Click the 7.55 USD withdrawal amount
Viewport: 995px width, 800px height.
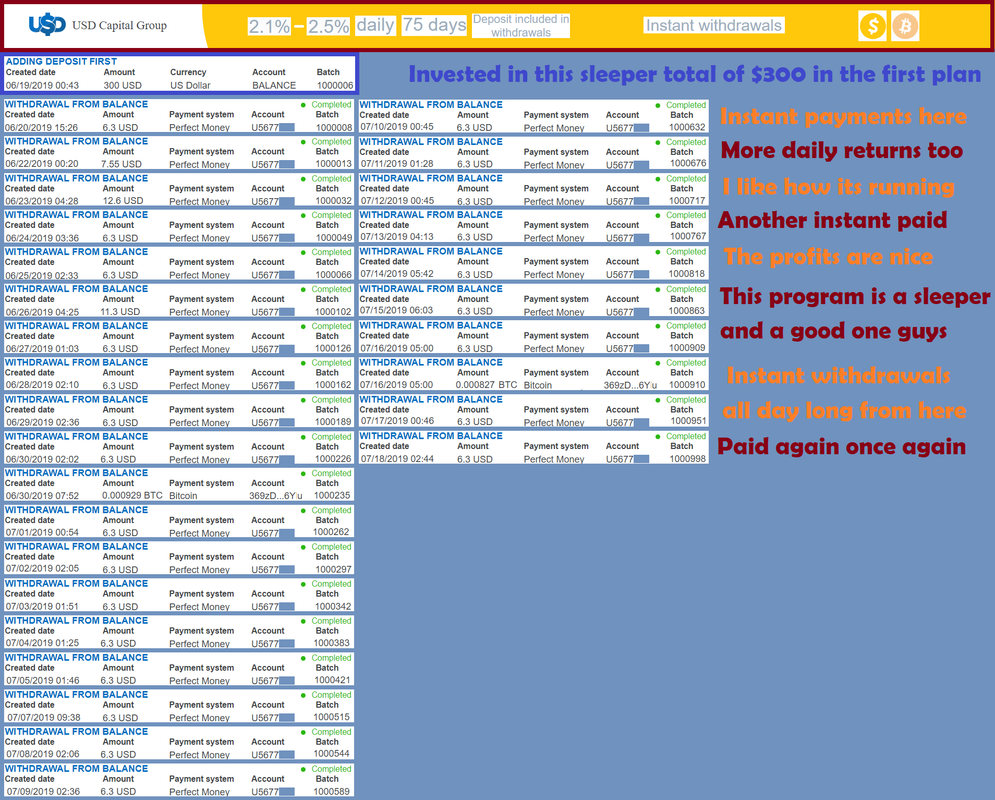click(122, 164)
